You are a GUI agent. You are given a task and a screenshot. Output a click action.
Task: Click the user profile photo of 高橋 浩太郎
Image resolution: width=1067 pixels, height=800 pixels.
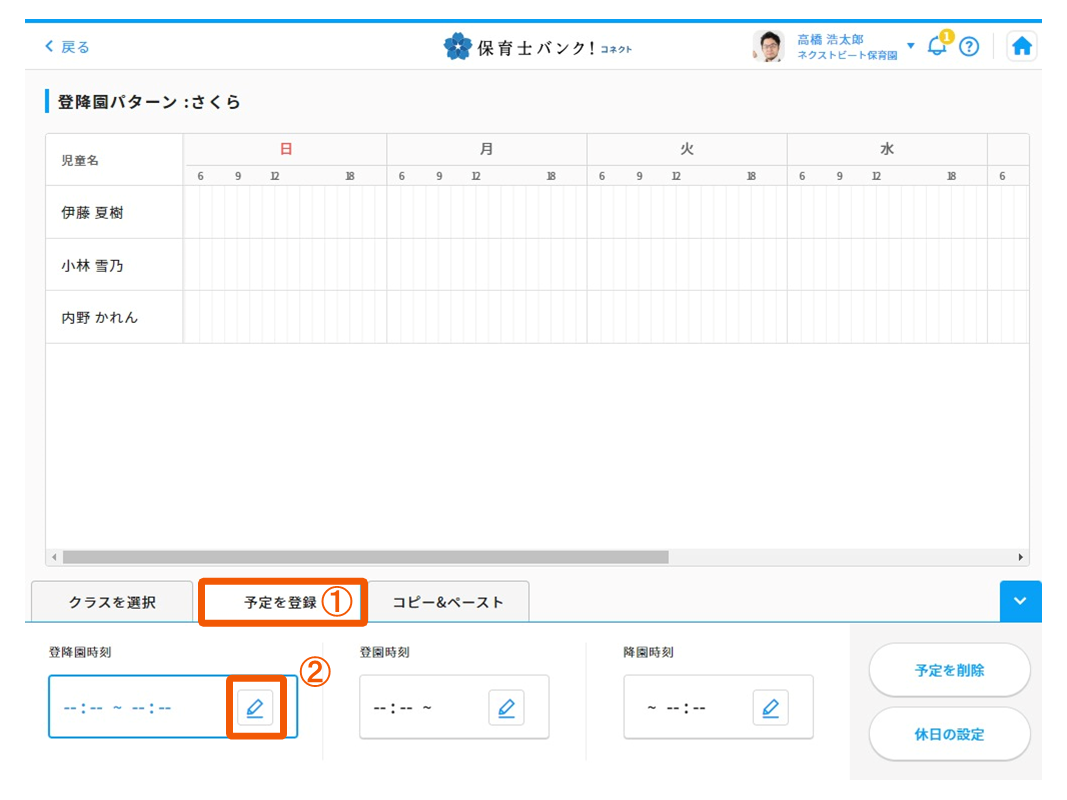coord(768,45)
